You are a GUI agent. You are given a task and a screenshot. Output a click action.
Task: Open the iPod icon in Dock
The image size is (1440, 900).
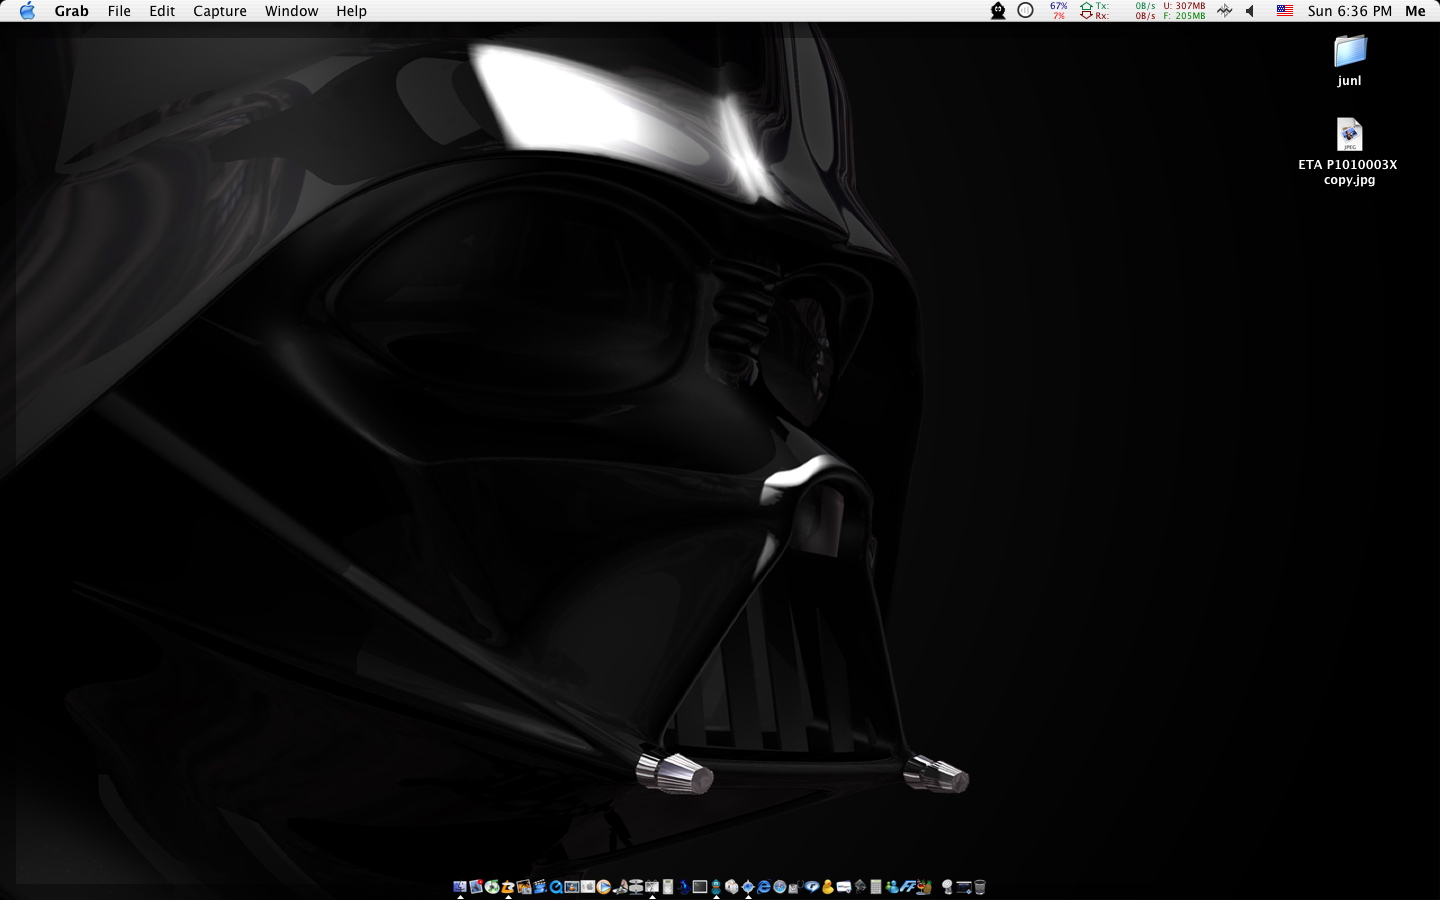coord(668,887)
